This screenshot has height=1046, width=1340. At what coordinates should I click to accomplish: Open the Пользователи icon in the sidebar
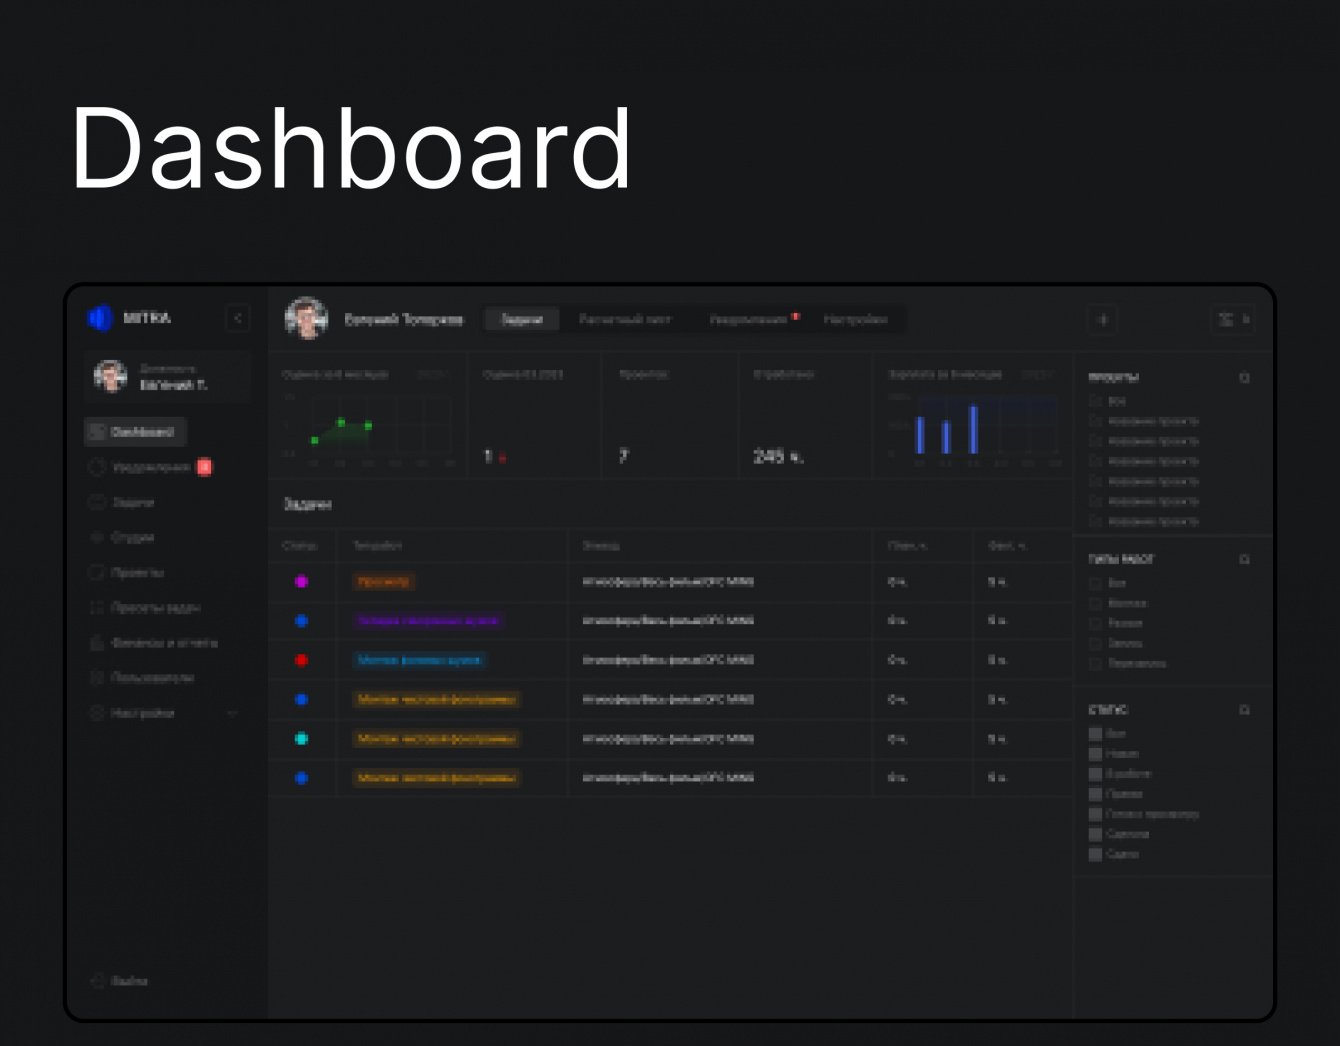pyautogui.click(x=97, y=677)
